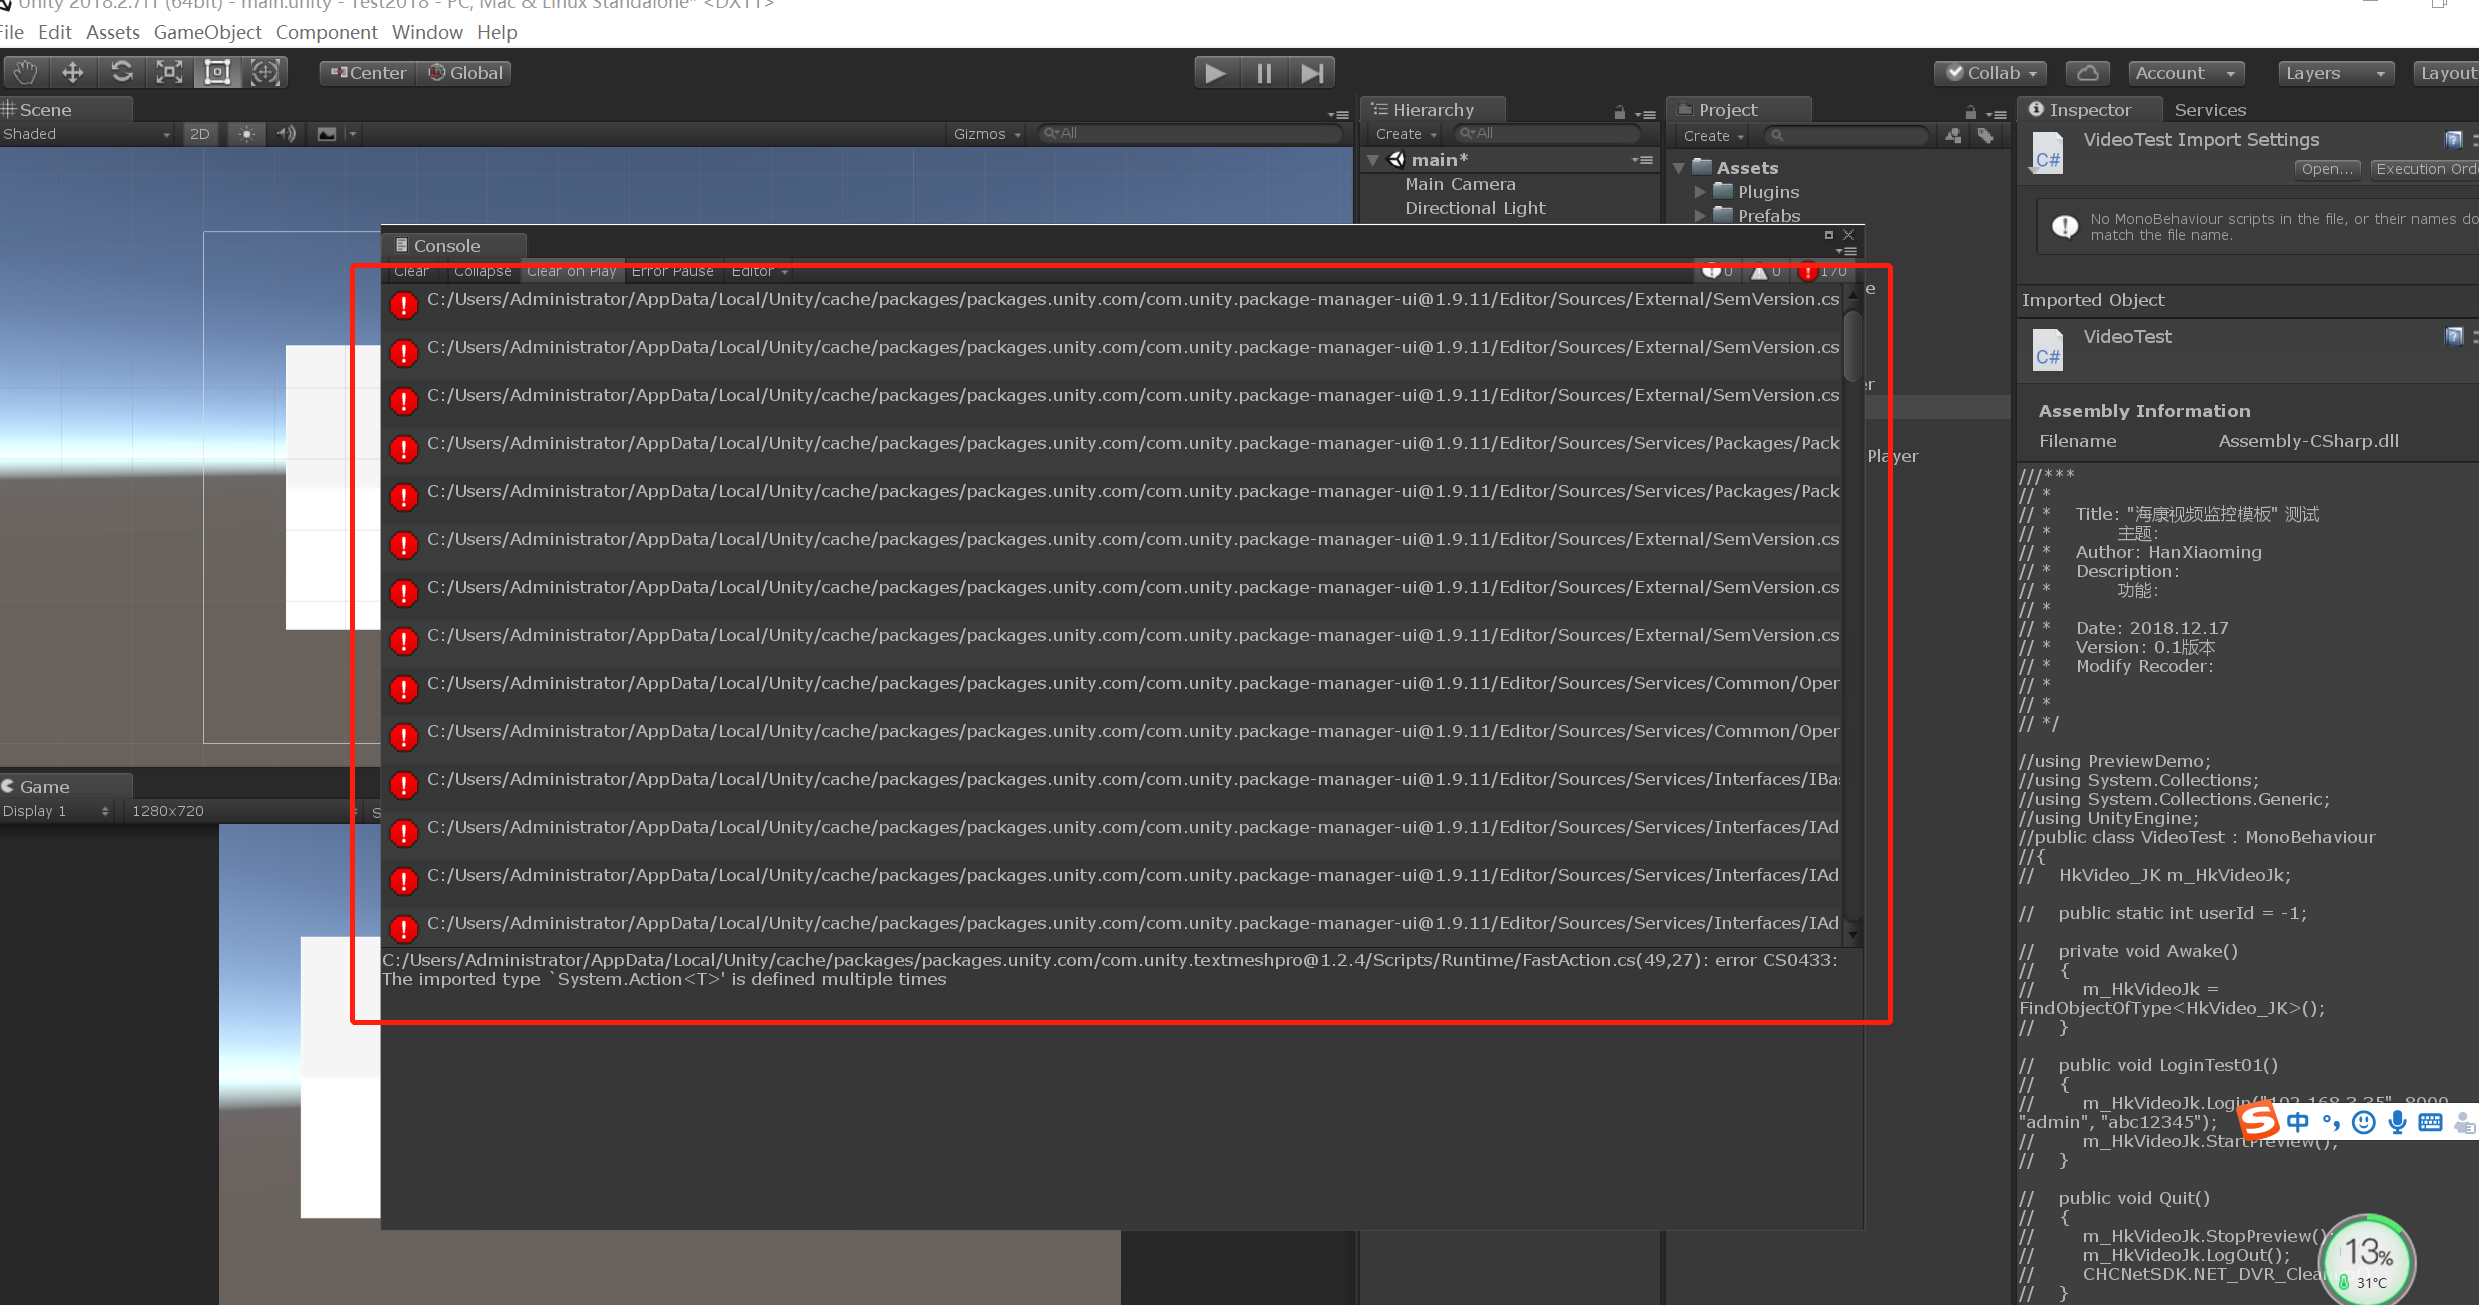The image size is (2479, 1305).
Task: Open Create dropdown in Project panel
Action: [1713, 136]
